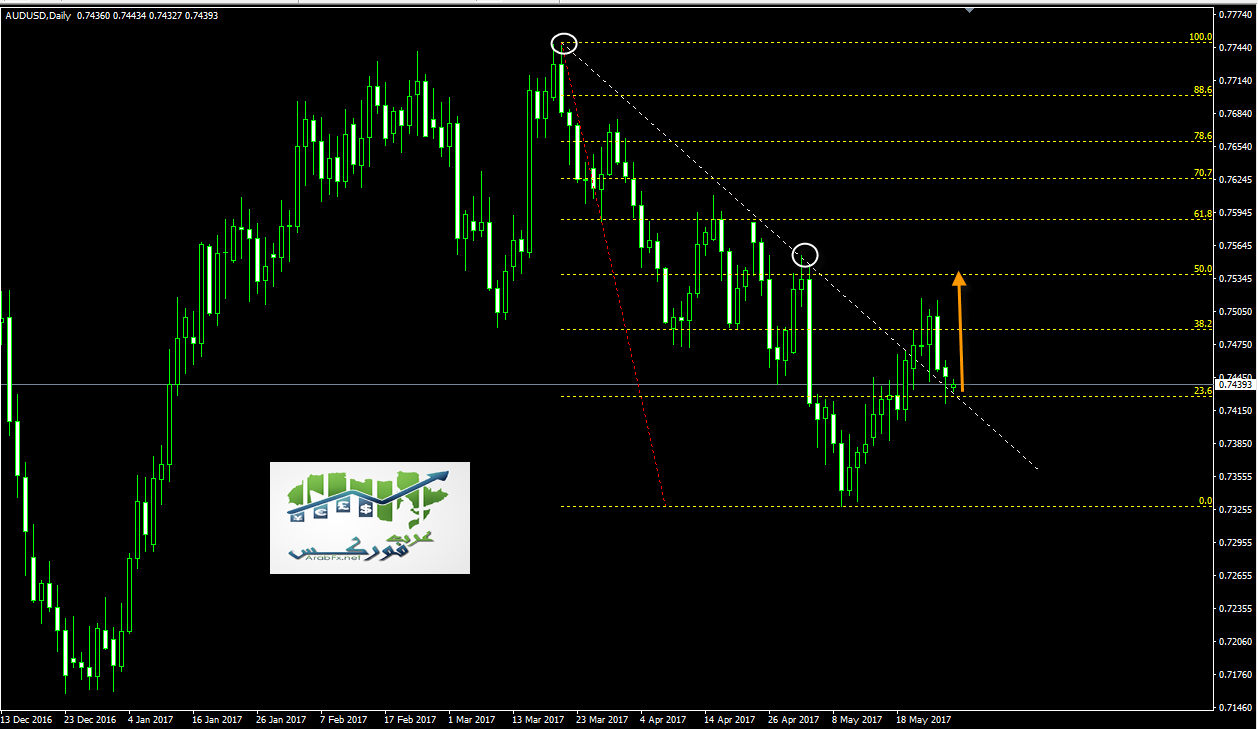Click the 13 Mar 2017 date label
The image size is (1258, 729).
[x=538, y=719]
